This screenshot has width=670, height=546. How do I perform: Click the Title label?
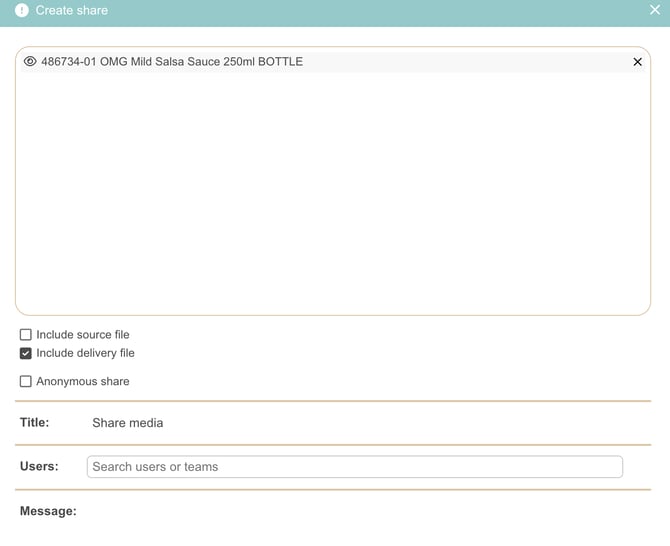34,423
